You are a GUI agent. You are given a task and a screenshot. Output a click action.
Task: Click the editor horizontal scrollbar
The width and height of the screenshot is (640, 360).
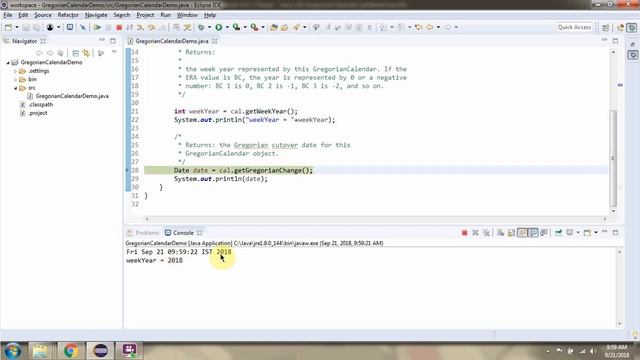(x=376, y=219)
